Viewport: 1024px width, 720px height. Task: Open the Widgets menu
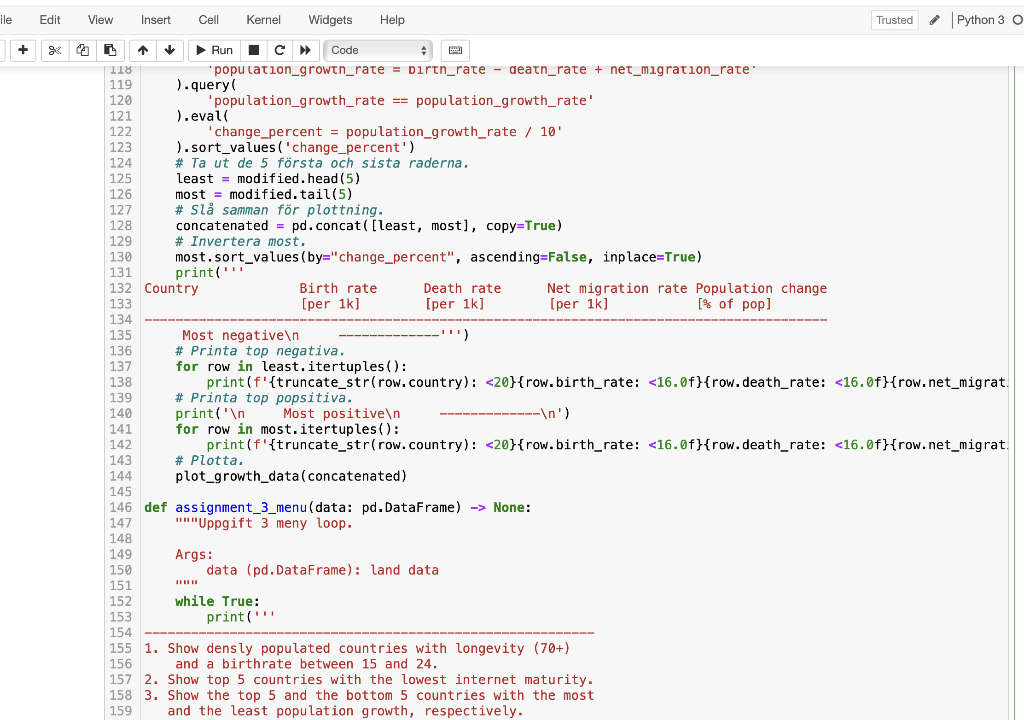click(x=330, y=19)
